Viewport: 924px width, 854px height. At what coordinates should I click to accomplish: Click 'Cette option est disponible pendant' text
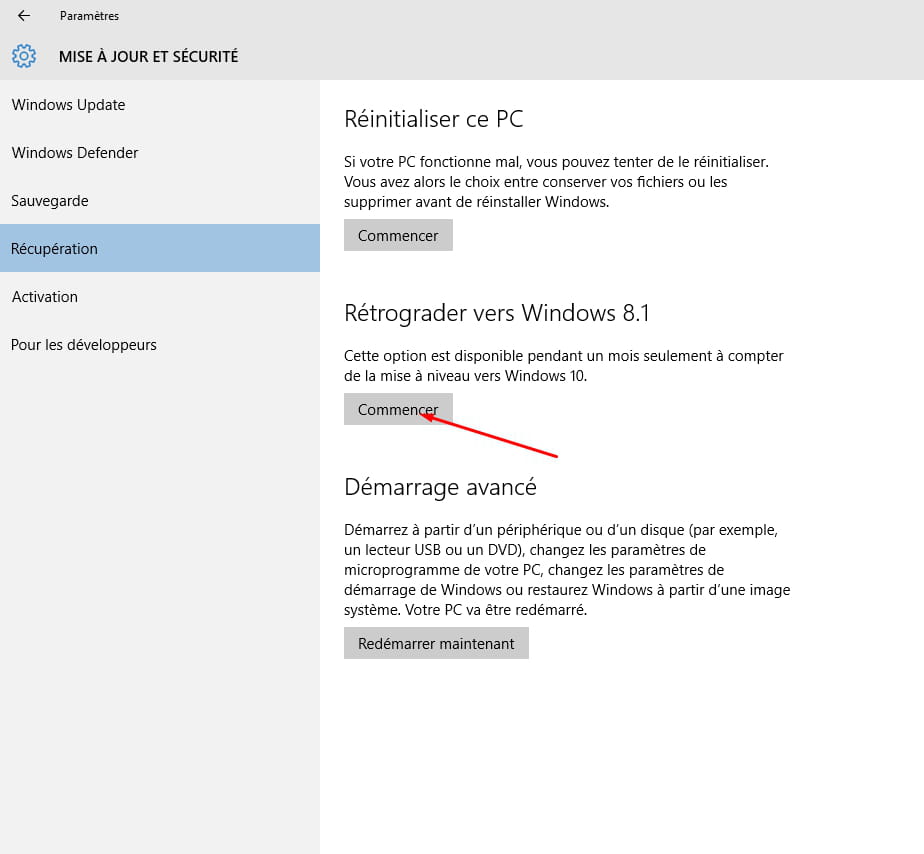[564, 365]
